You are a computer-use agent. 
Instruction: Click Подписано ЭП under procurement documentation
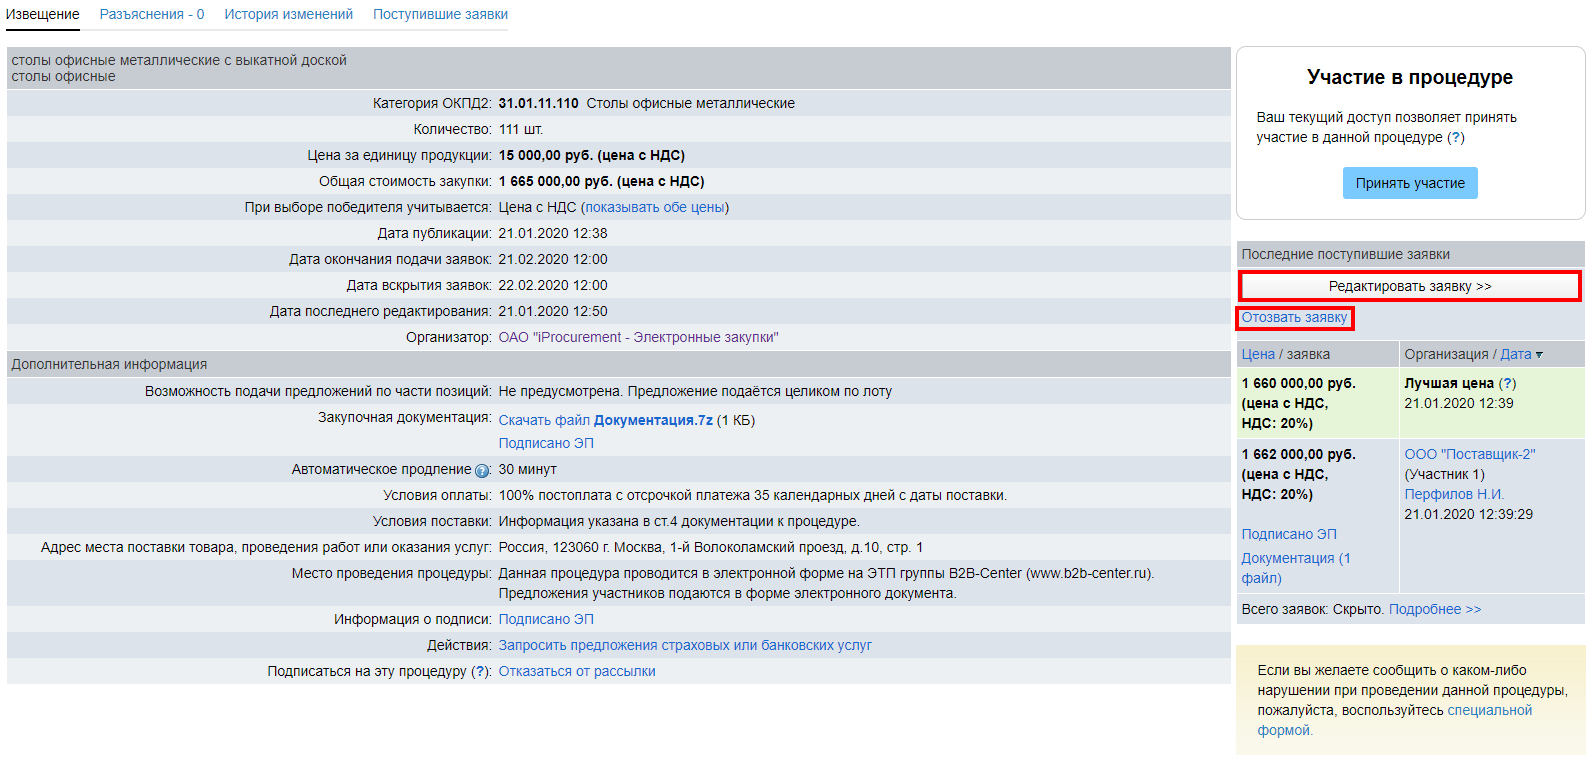pyautogui.click(x=546, y=443)
